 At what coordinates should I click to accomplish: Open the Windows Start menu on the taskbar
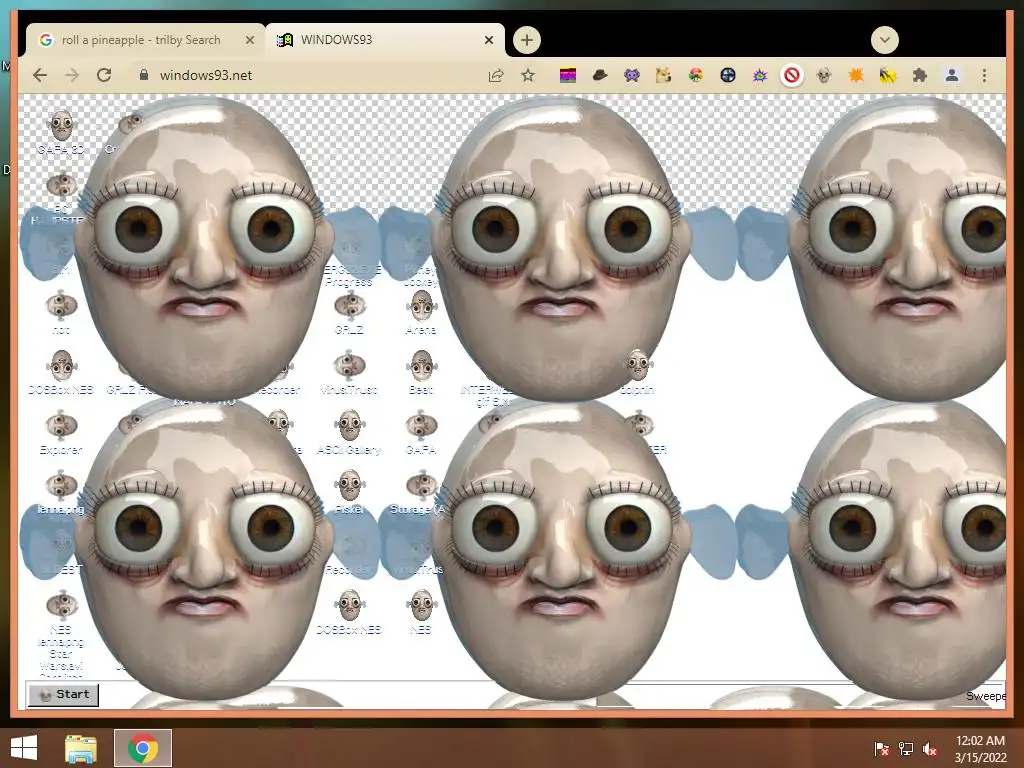click(x=24, y=748)
